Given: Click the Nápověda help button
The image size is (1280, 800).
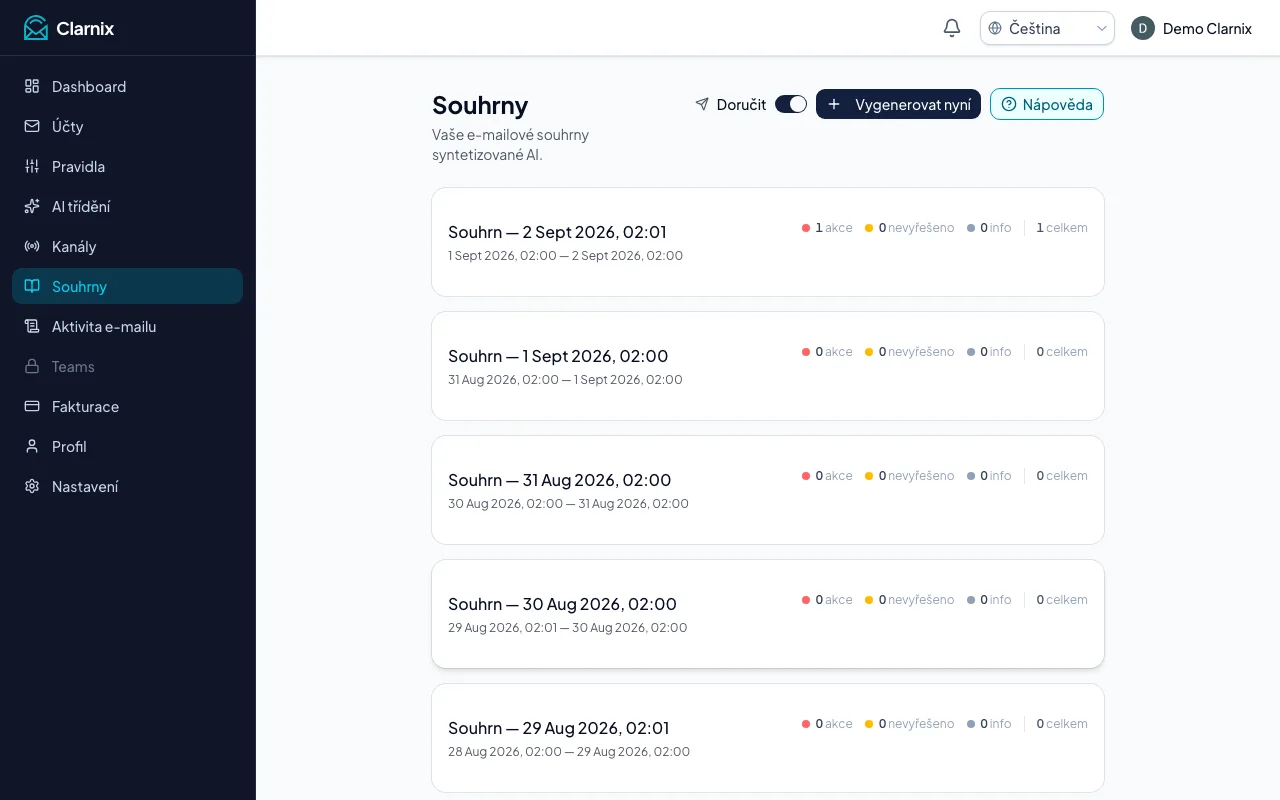Looking at the screenshot, I should [1047, 104].
